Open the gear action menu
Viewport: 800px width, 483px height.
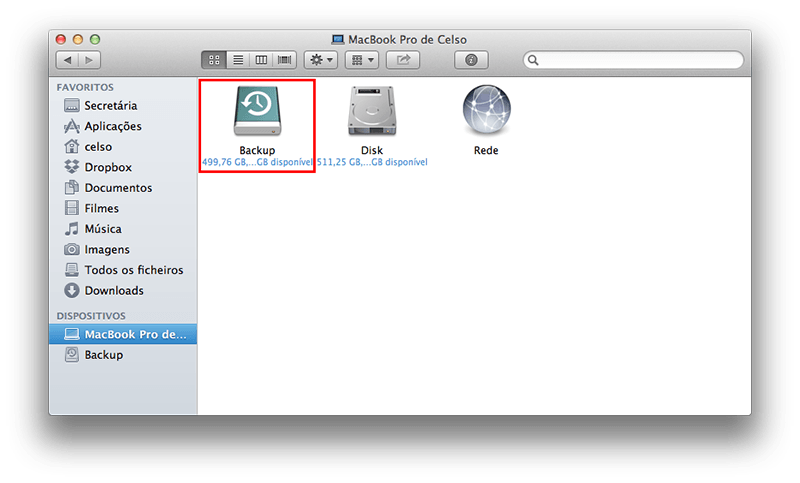click(x=321, y=60)
